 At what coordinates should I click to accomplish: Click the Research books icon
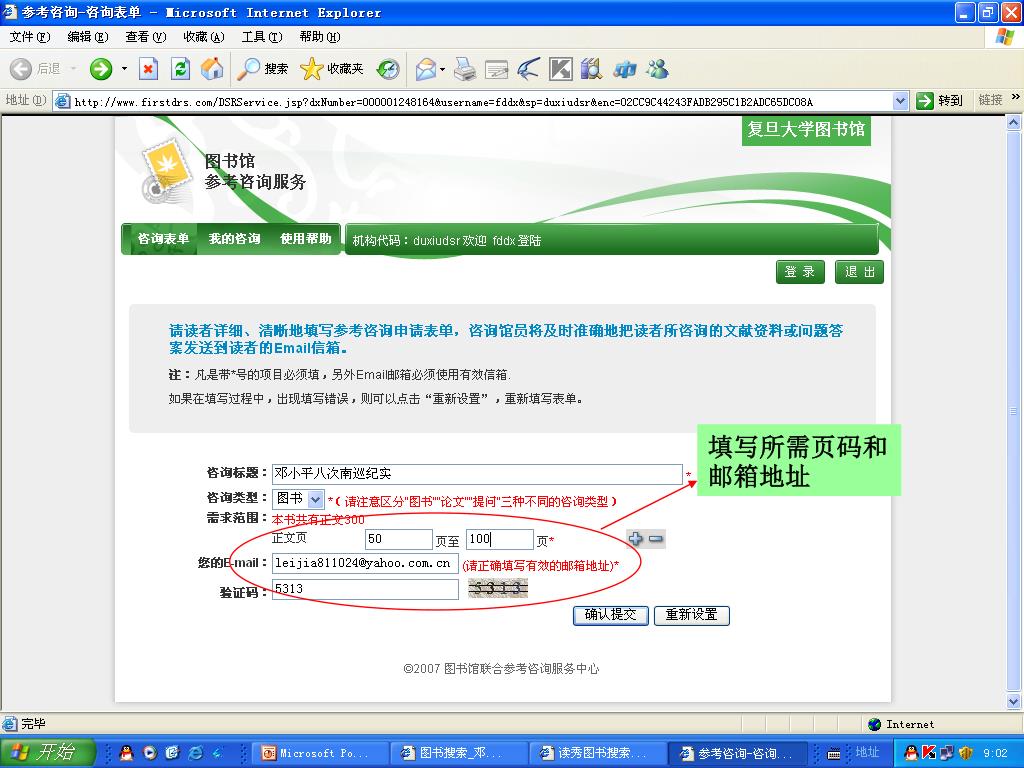[x=592, y=69]
